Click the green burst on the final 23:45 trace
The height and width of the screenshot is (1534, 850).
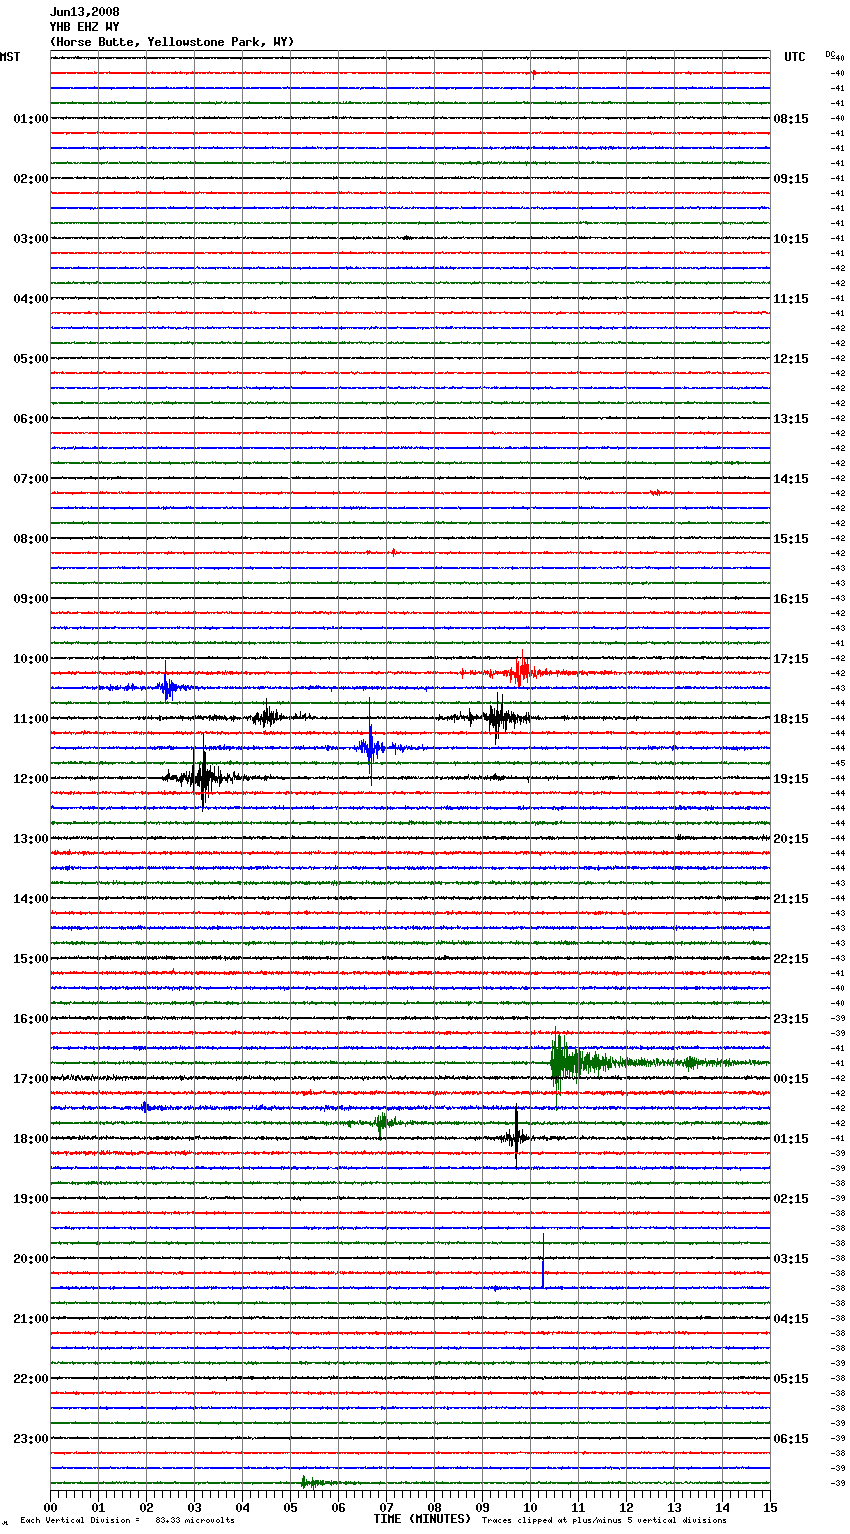[312, 1482]
